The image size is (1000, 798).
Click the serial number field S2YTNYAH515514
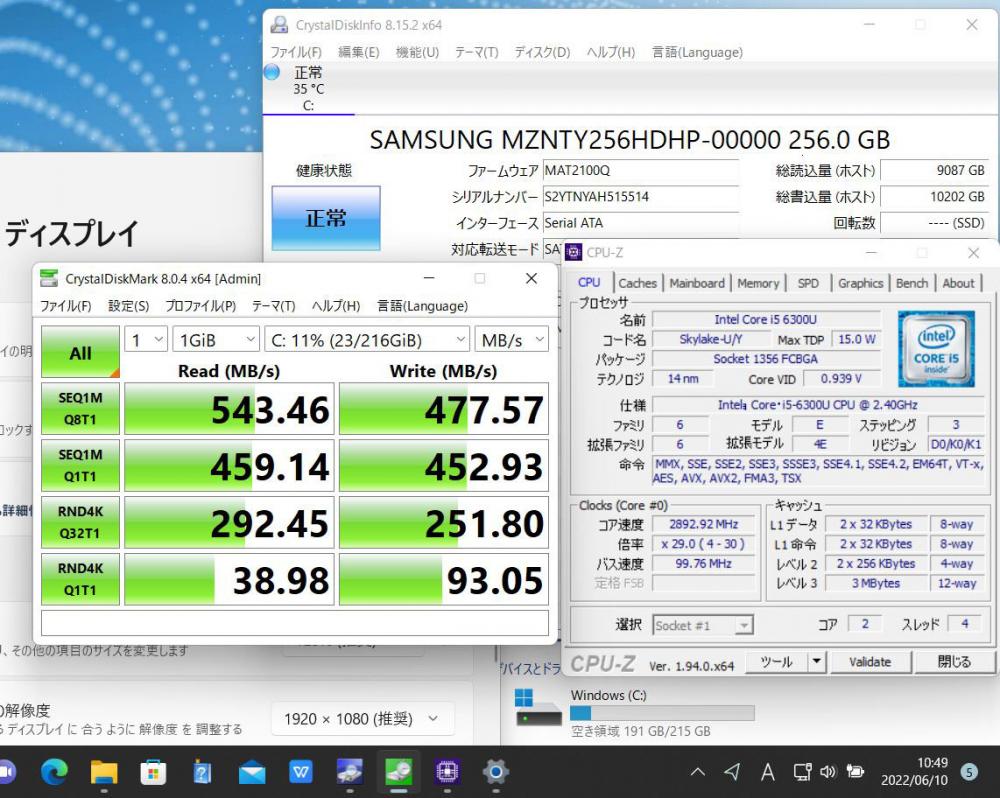[640, 196]
